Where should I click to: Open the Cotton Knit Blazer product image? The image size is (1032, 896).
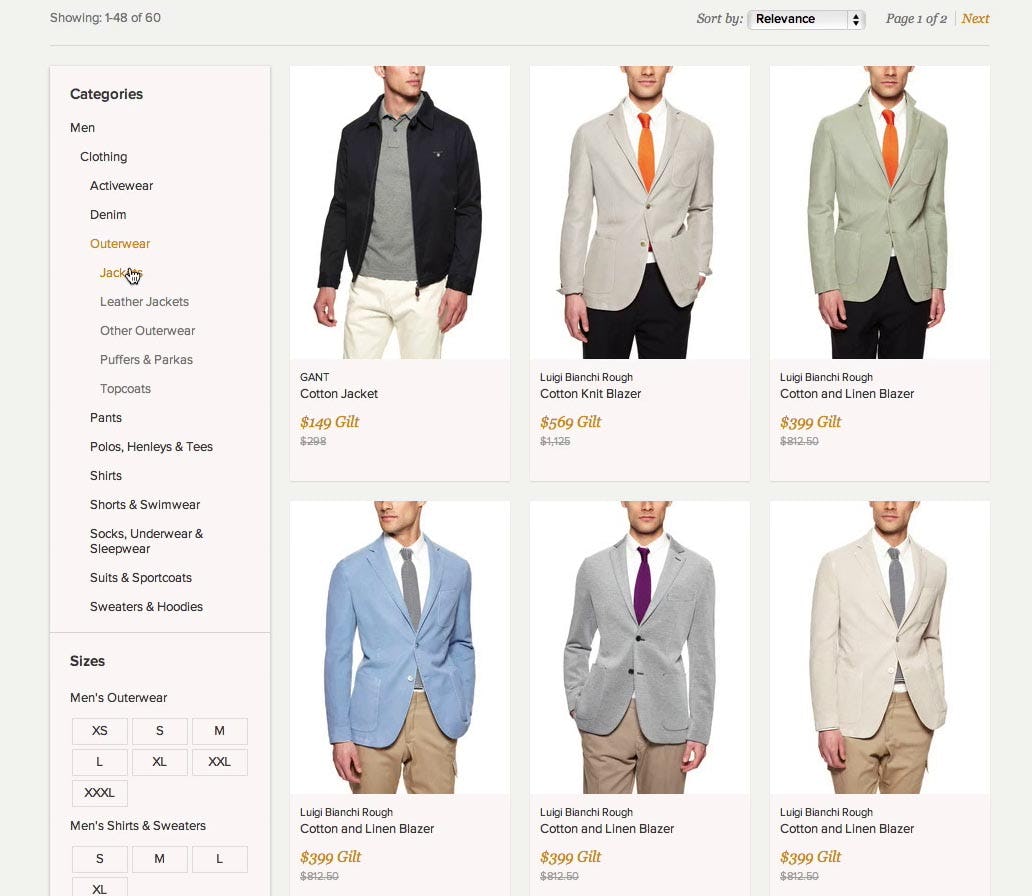tap(640, 212)
